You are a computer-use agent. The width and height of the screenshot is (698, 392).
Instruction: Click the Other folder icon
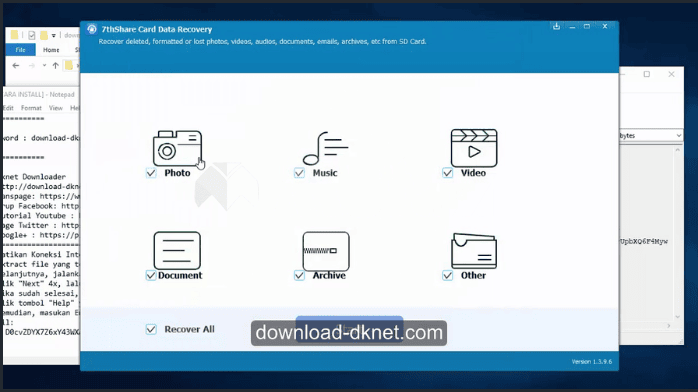(474, 251)
